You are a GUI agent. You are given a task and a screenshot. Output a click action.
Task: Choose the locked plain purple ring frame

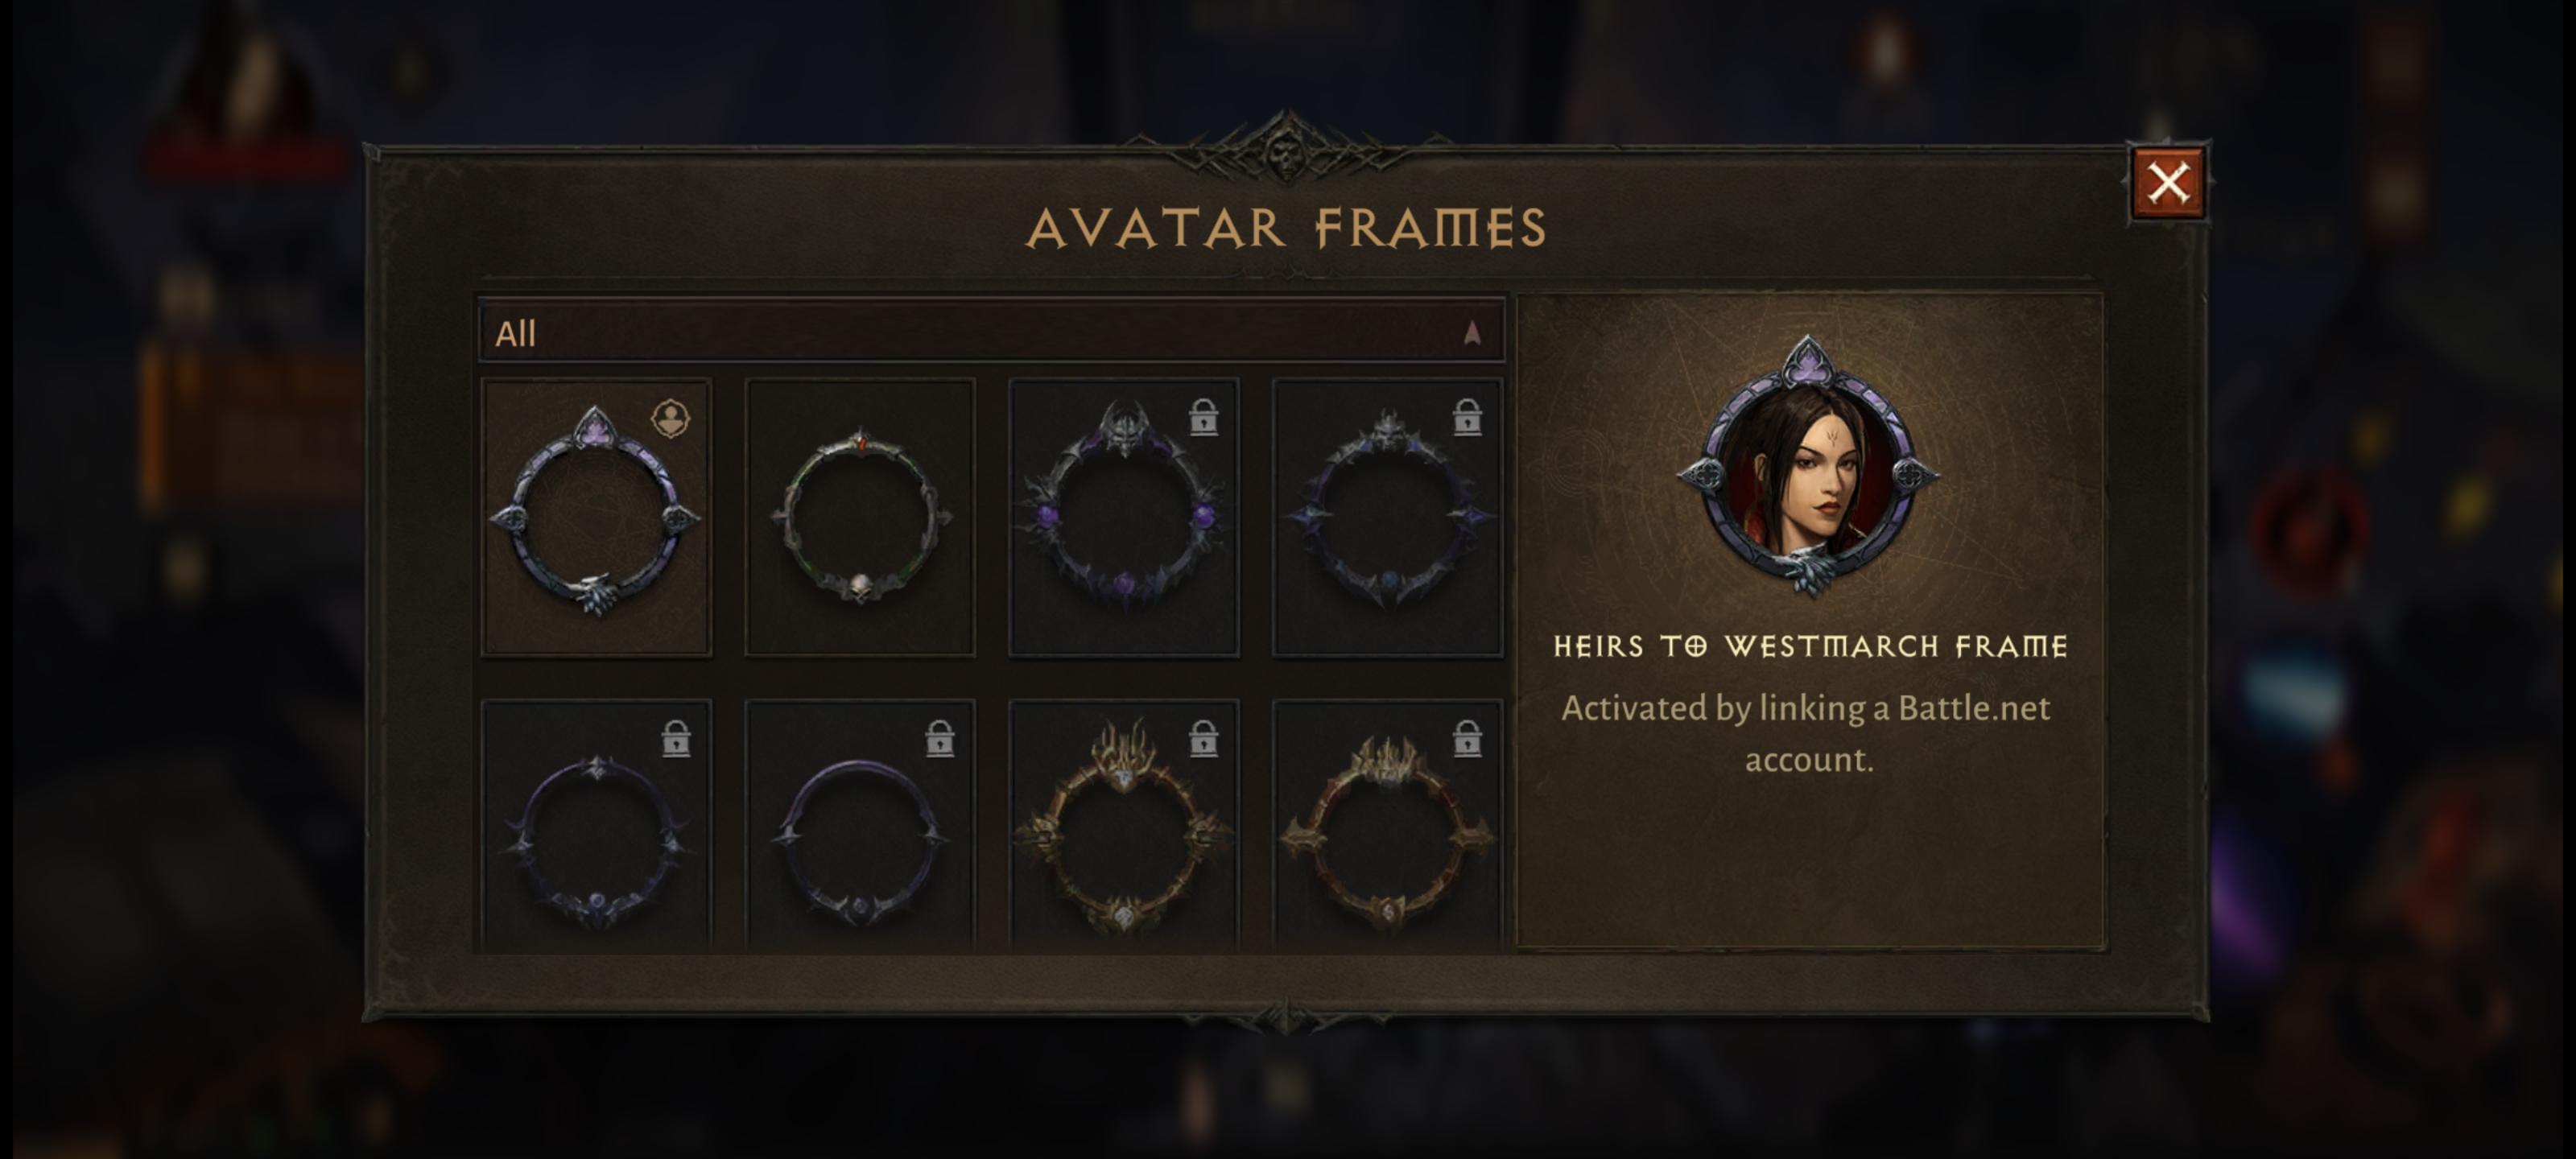pyautogui.click(x=860, y=826)
